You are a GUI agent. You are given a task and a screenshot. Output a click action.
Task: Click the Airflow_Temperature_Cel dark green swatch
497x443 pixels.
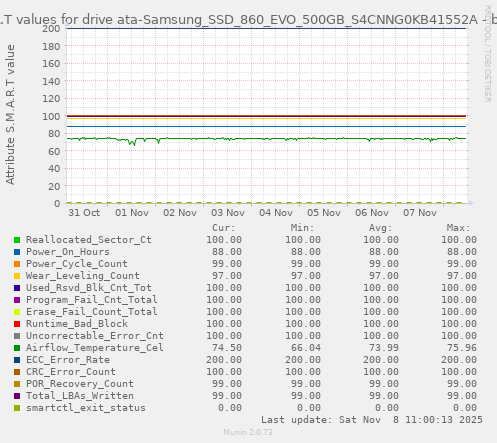pos(17,348)
